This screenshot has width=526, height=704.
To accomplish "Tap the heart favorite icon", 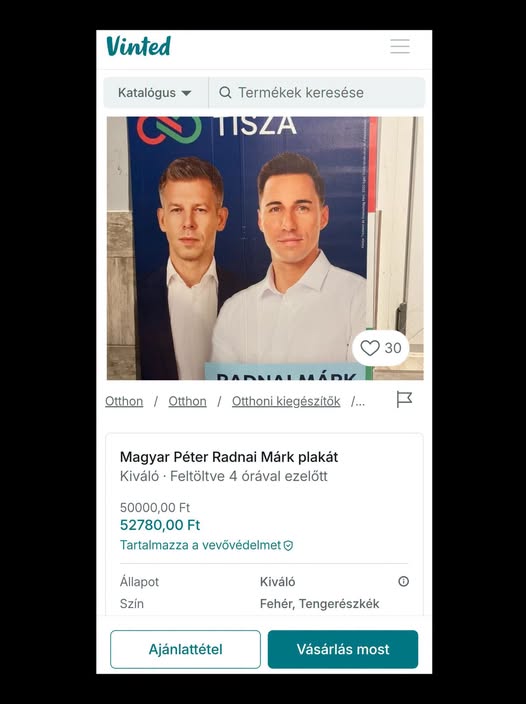I will click(x=370, y=348).
